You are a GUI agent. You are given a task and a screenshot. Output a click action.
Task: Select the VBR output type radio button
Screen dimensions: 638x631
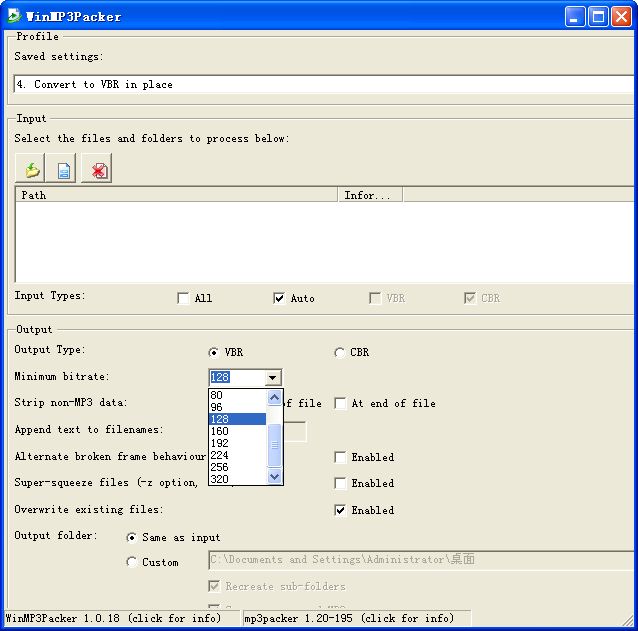[213, 352]
